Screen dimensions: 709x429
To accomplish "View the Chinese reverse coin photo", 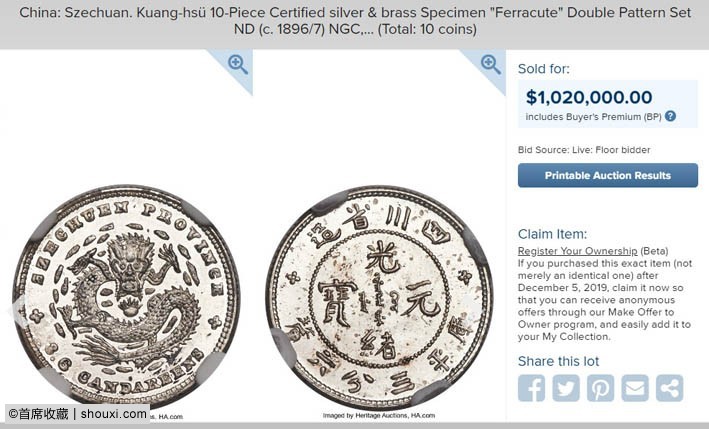I will point(379,297).
